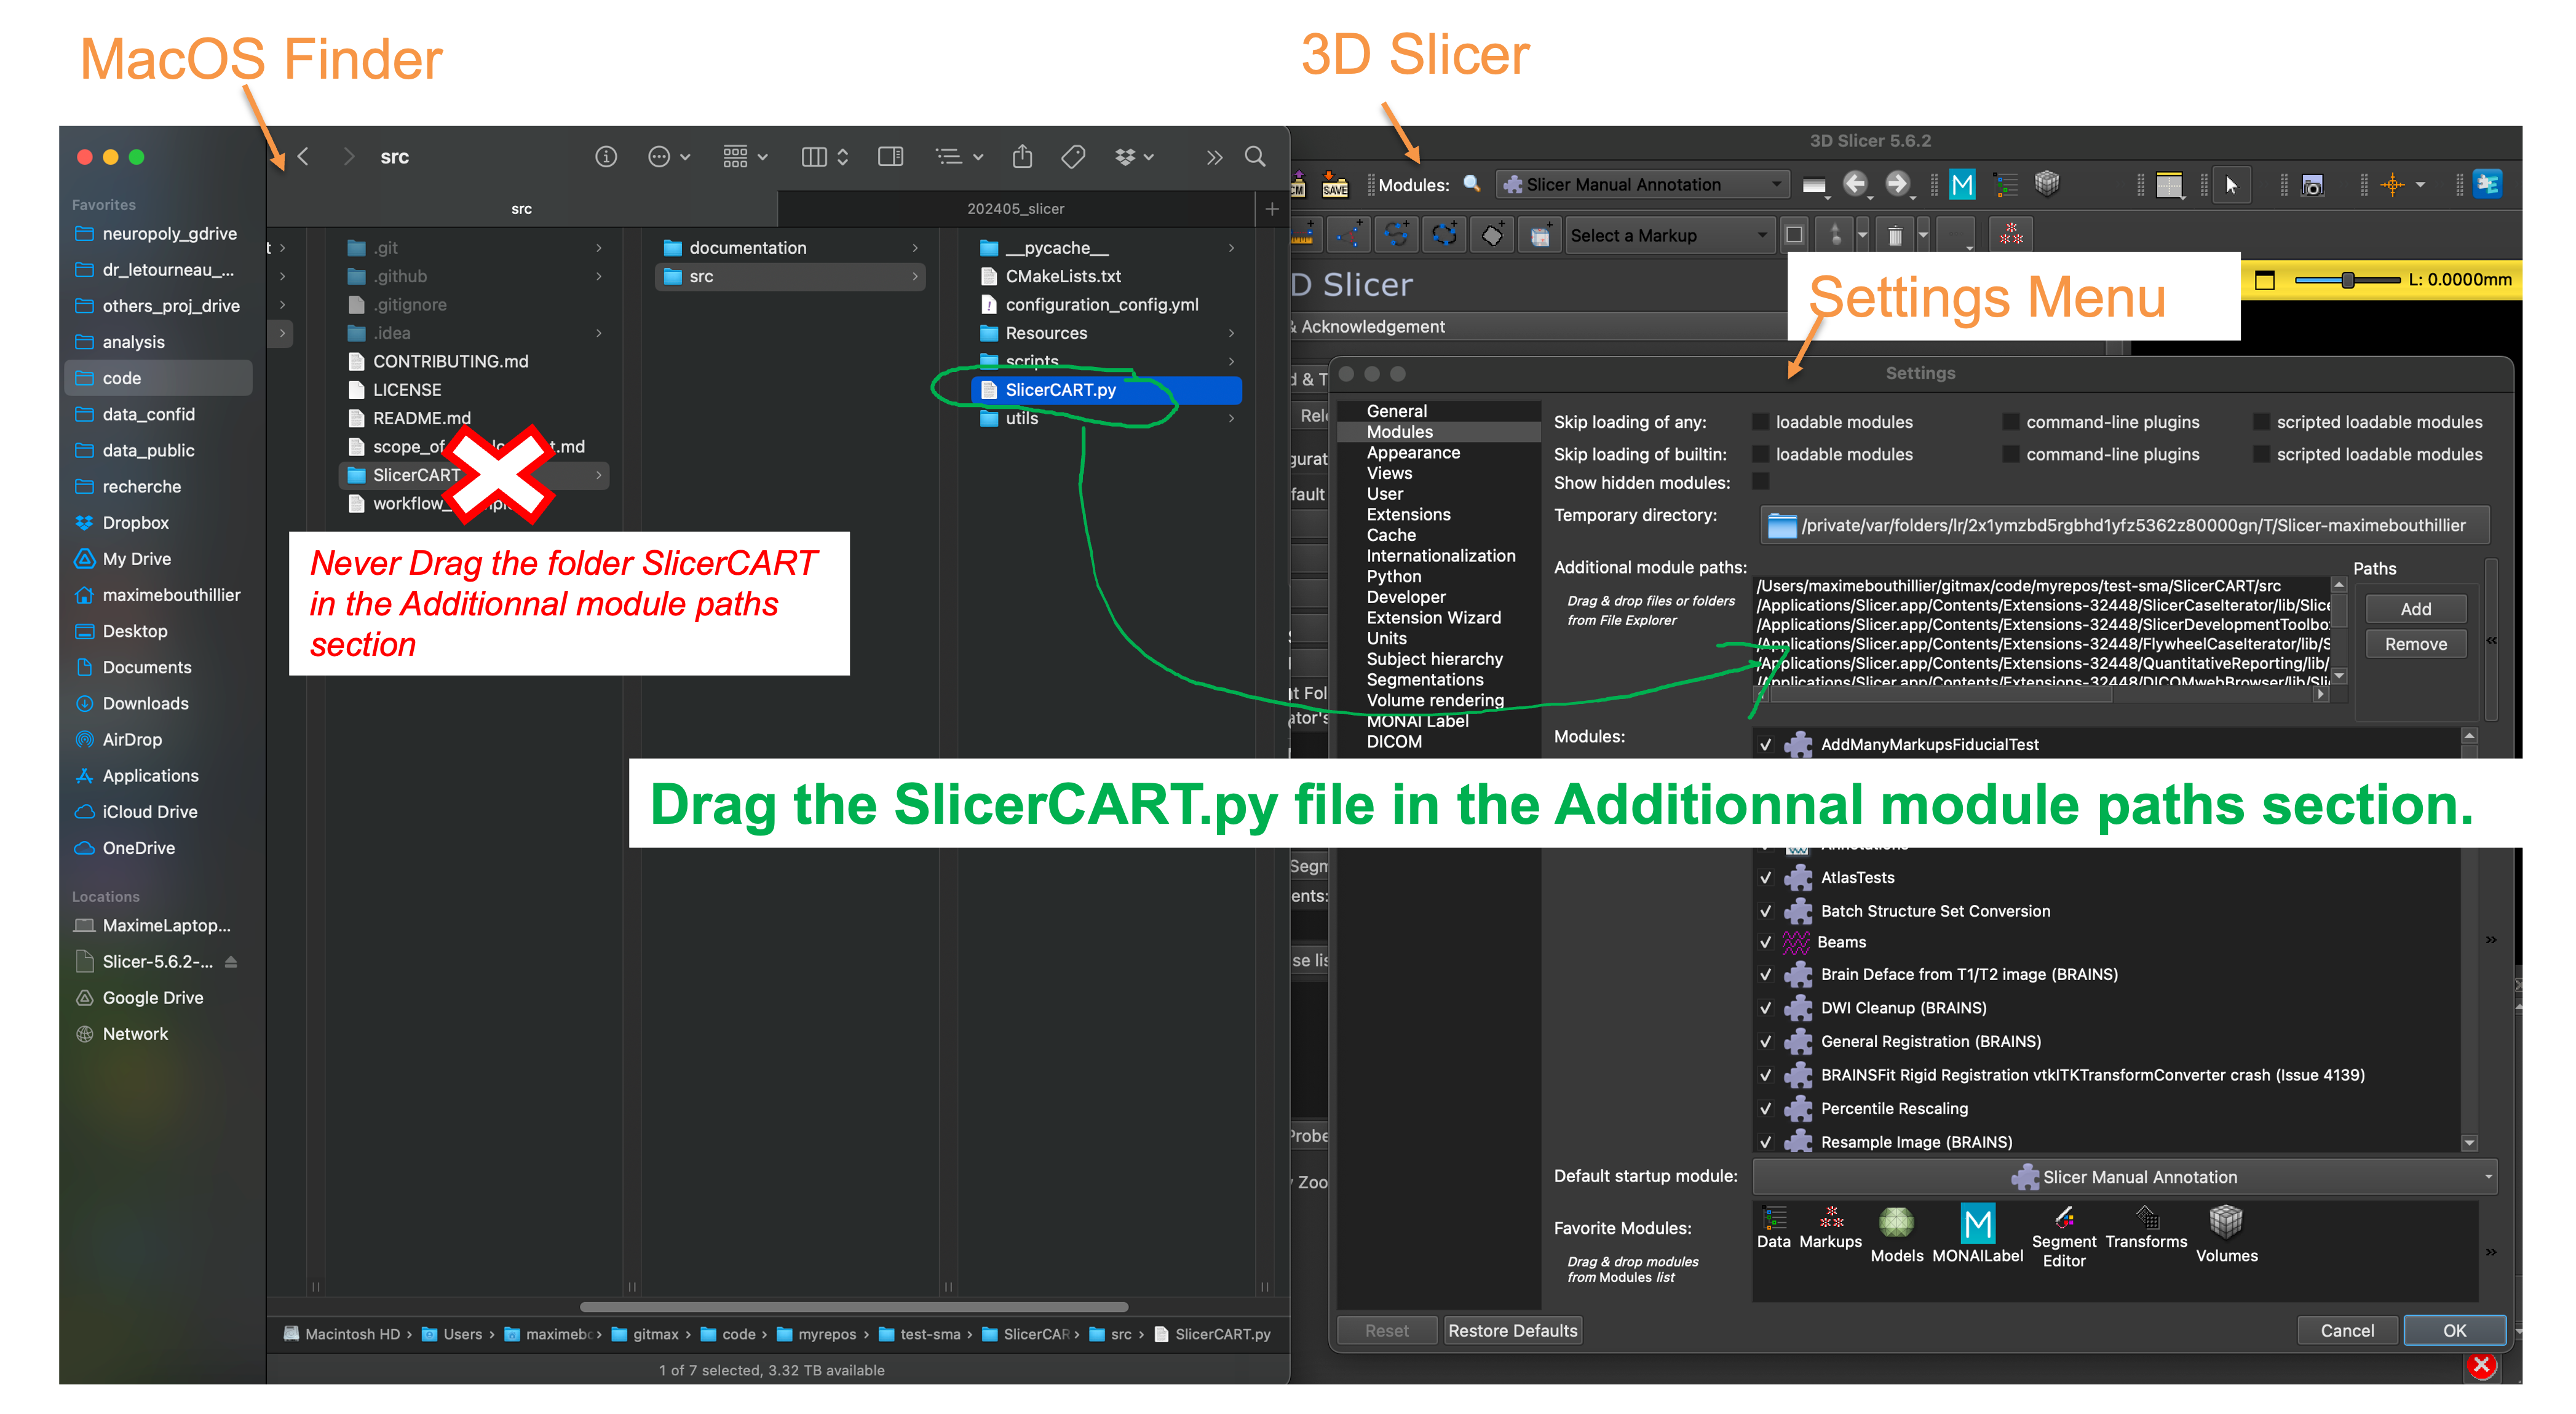Switch to 202405_slicer Finder tab
The image size is (2576, 1414).
click(x=1015, y=209)
